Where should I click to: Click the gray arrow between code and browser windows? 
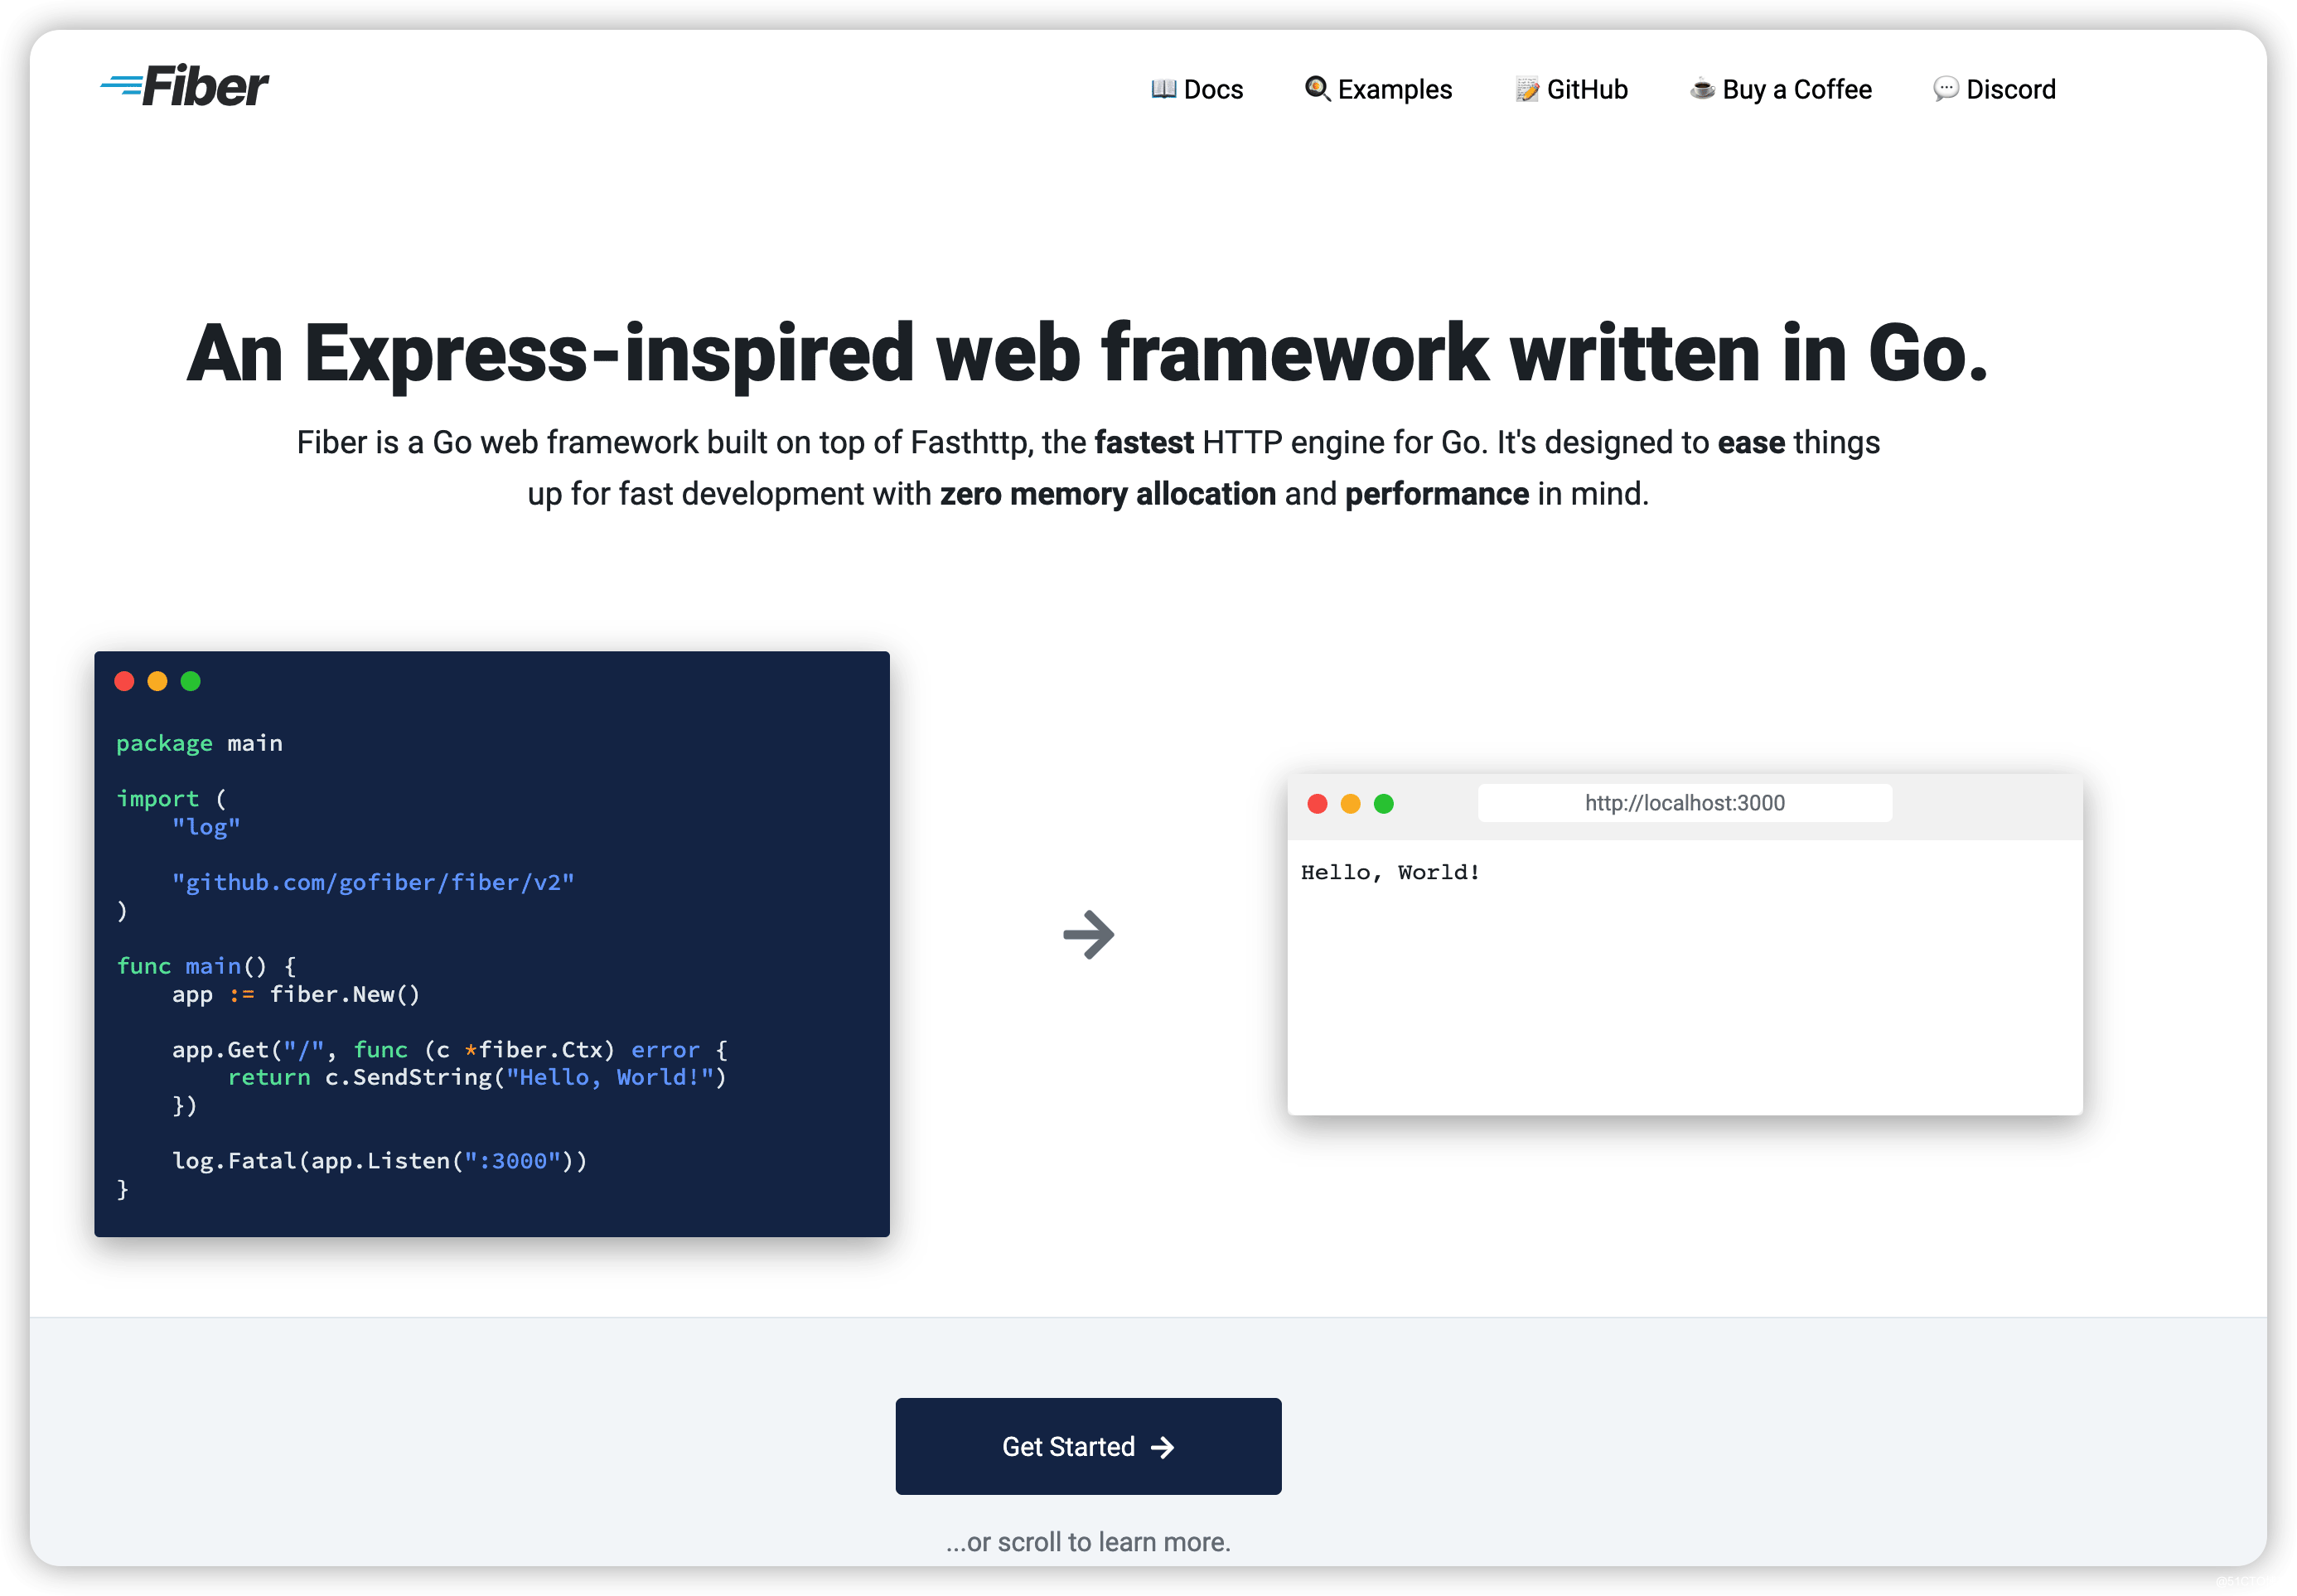click(x=1089, y=934)
